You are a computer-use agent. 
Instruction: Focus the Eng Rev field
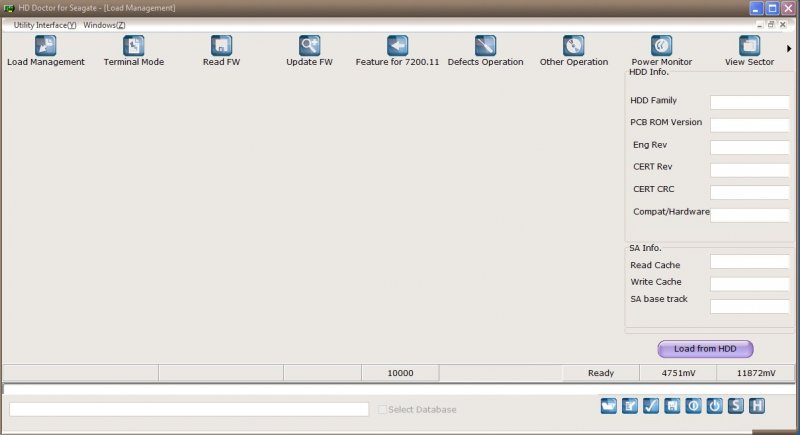(x=749, y=147)
